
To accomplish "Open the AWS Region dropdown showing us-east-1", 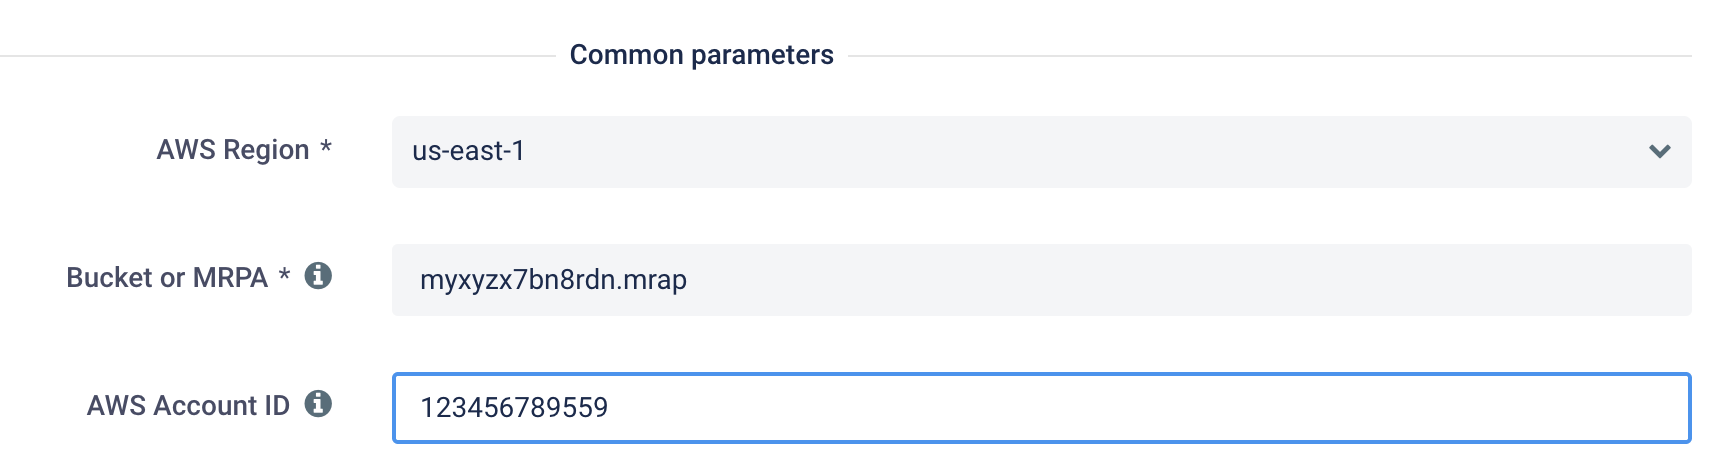I will (1041, 152).
